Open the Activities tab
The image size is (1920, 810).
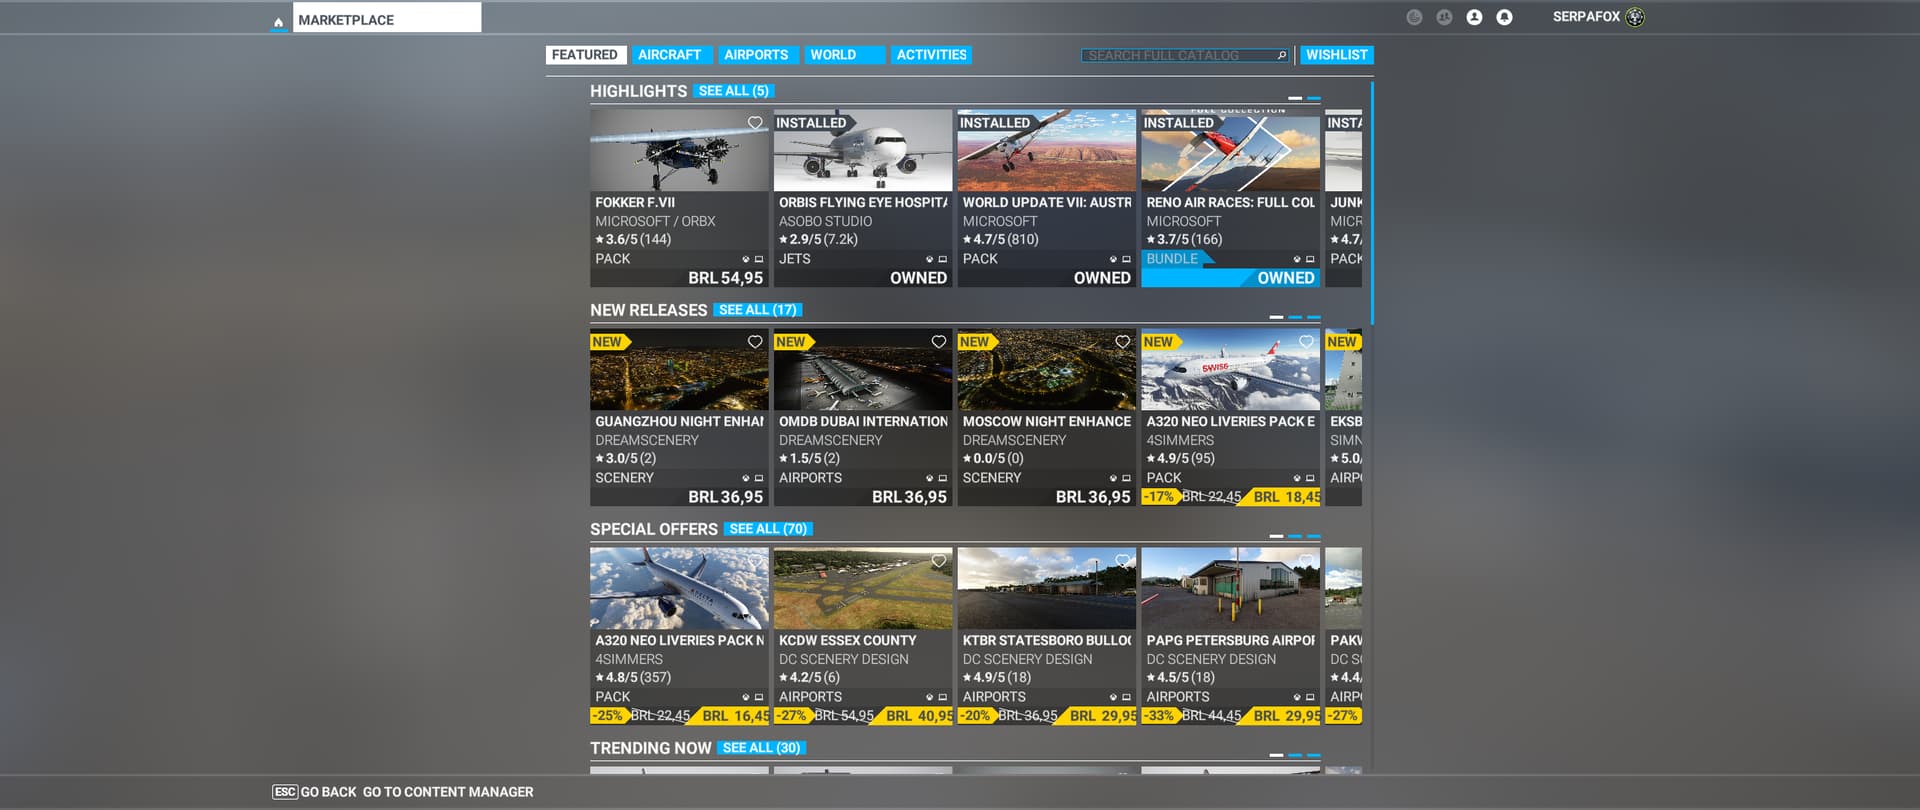point(931,55)
